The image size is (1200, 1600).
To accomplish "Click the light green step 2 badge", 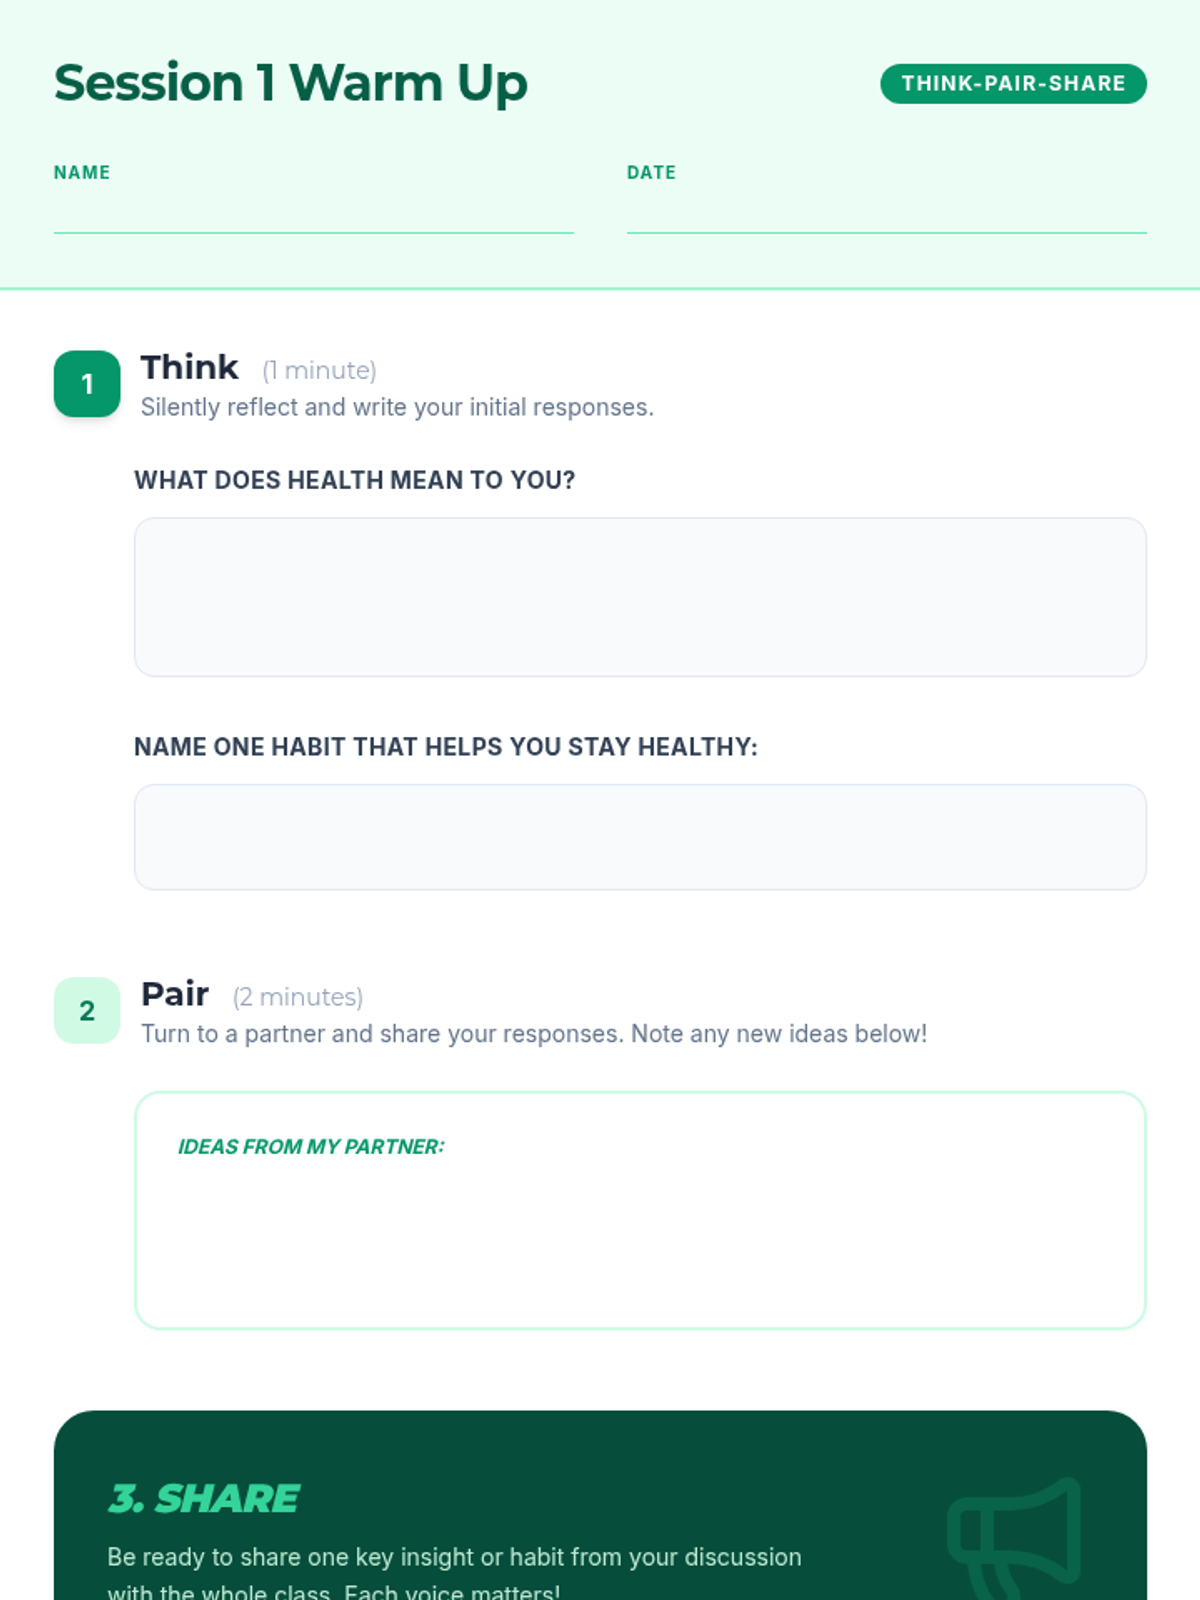I will coord(87,1011).
